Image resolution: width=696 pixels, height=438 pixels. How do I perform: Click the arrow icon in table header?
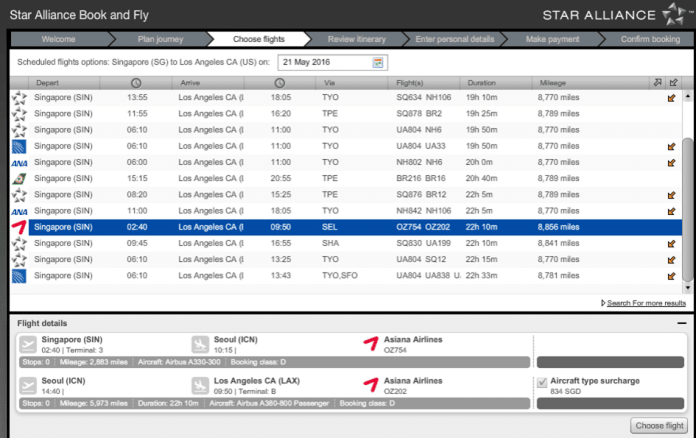point(657,83)
